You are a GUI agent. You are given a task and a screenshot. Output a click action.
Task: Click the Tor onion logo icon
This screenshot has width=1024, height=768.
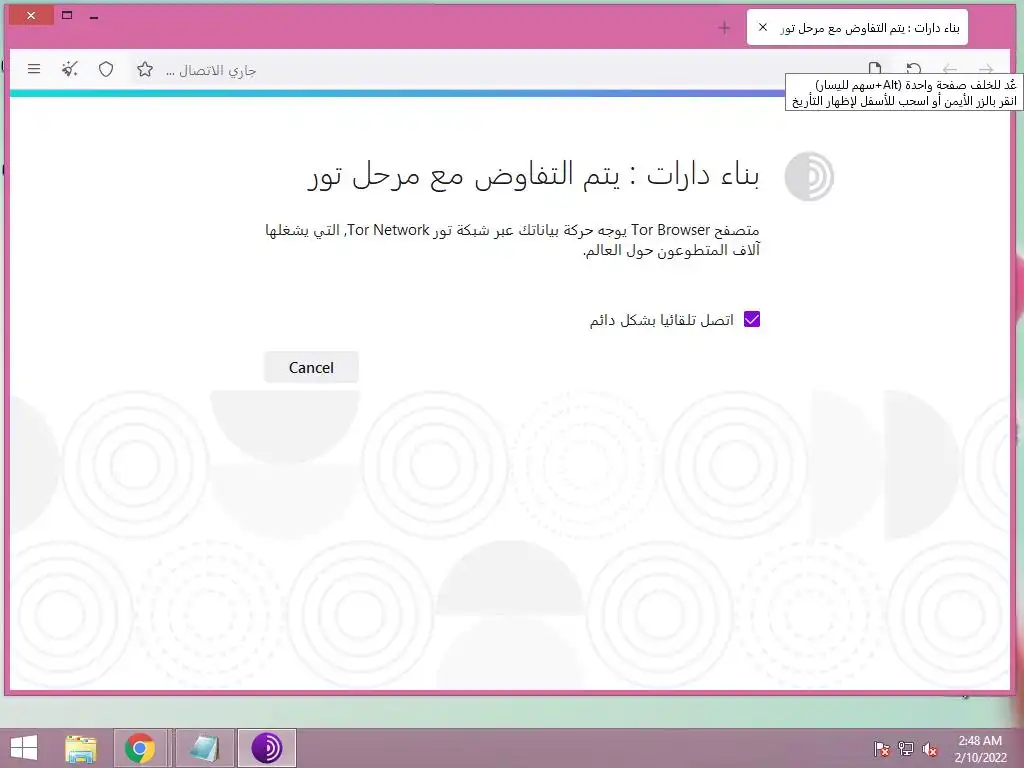809,176
